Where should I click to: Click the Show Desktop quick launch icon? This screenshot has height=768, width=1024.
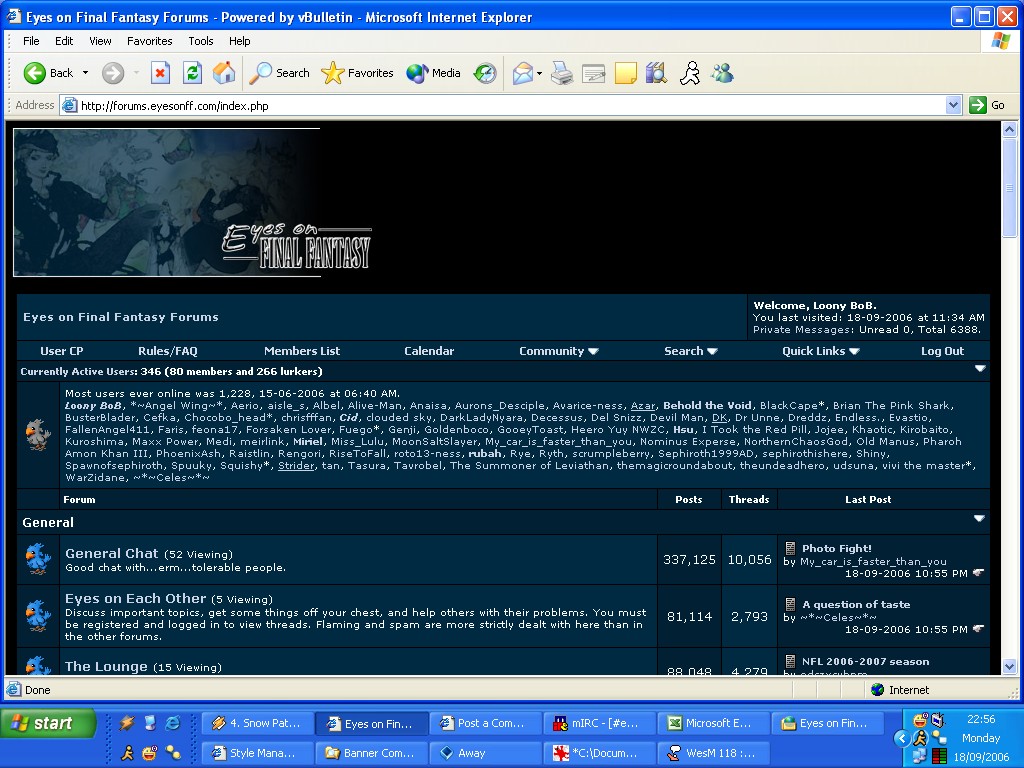pos(150,723)
